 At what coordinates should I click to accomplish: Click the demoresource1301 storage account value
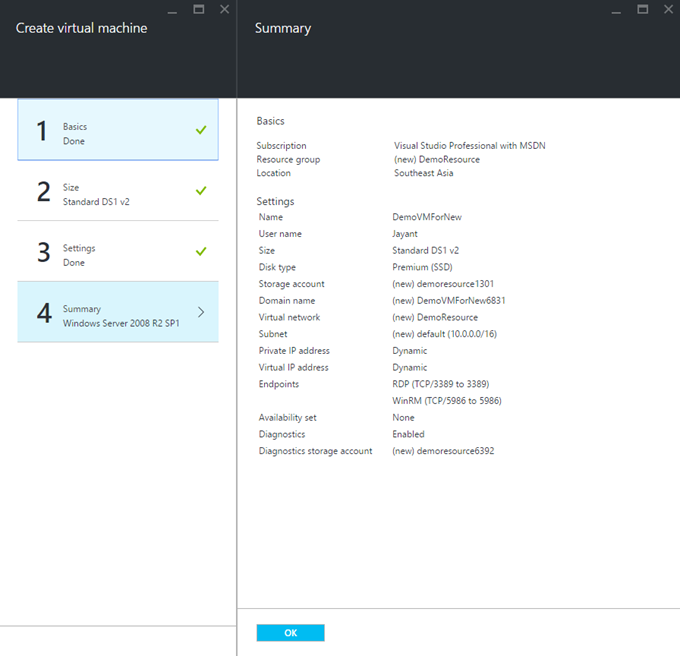443,284
